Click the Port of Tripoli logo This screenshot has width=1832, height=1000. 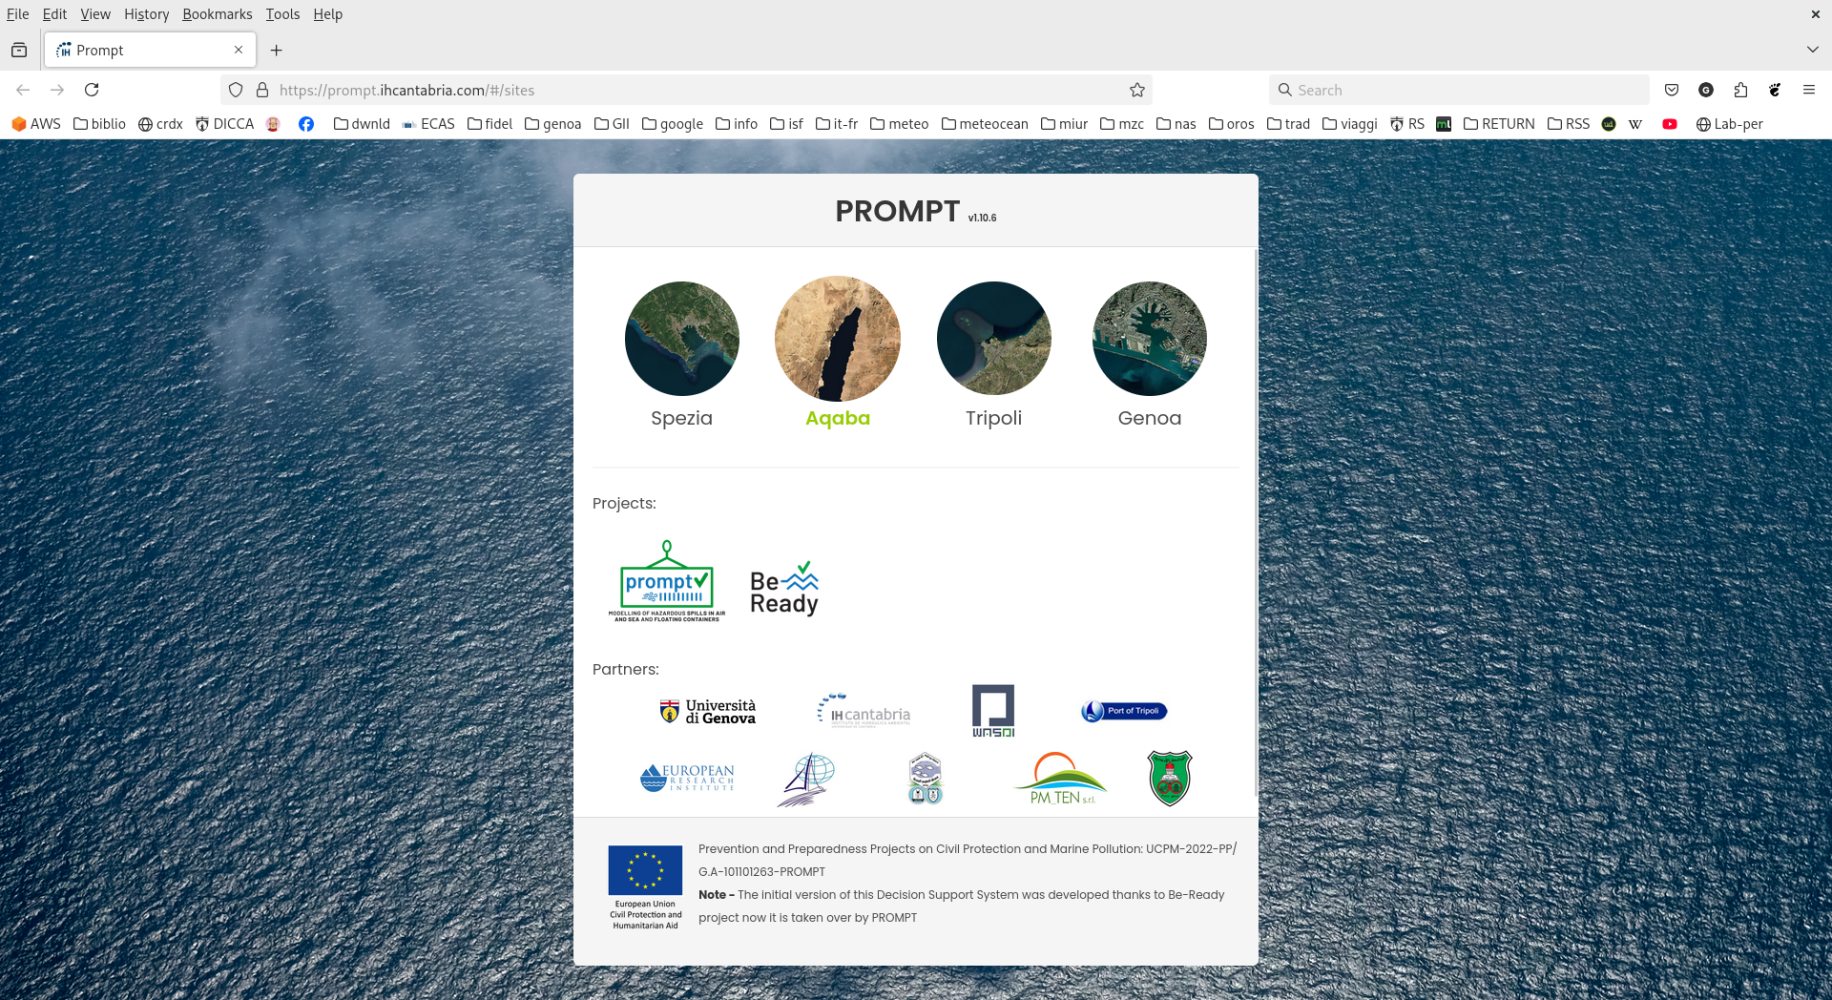(x=1122, y=711)
